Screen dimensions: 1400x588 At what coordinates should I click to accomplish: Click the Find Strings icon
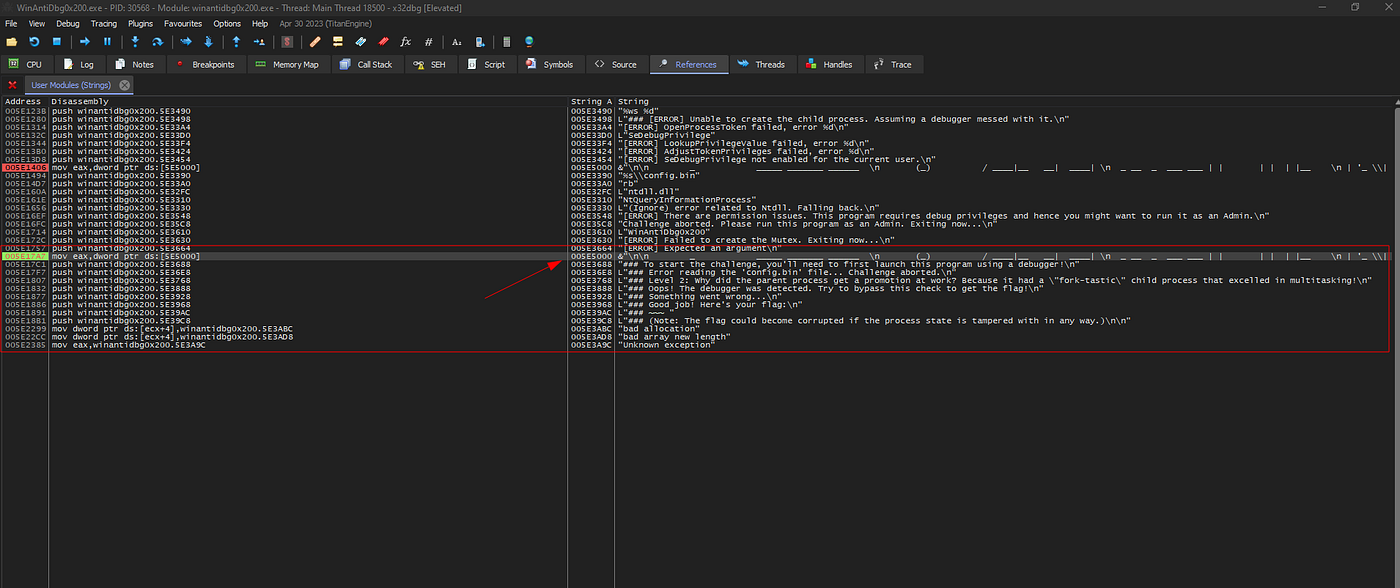click(x=457, y=42)
